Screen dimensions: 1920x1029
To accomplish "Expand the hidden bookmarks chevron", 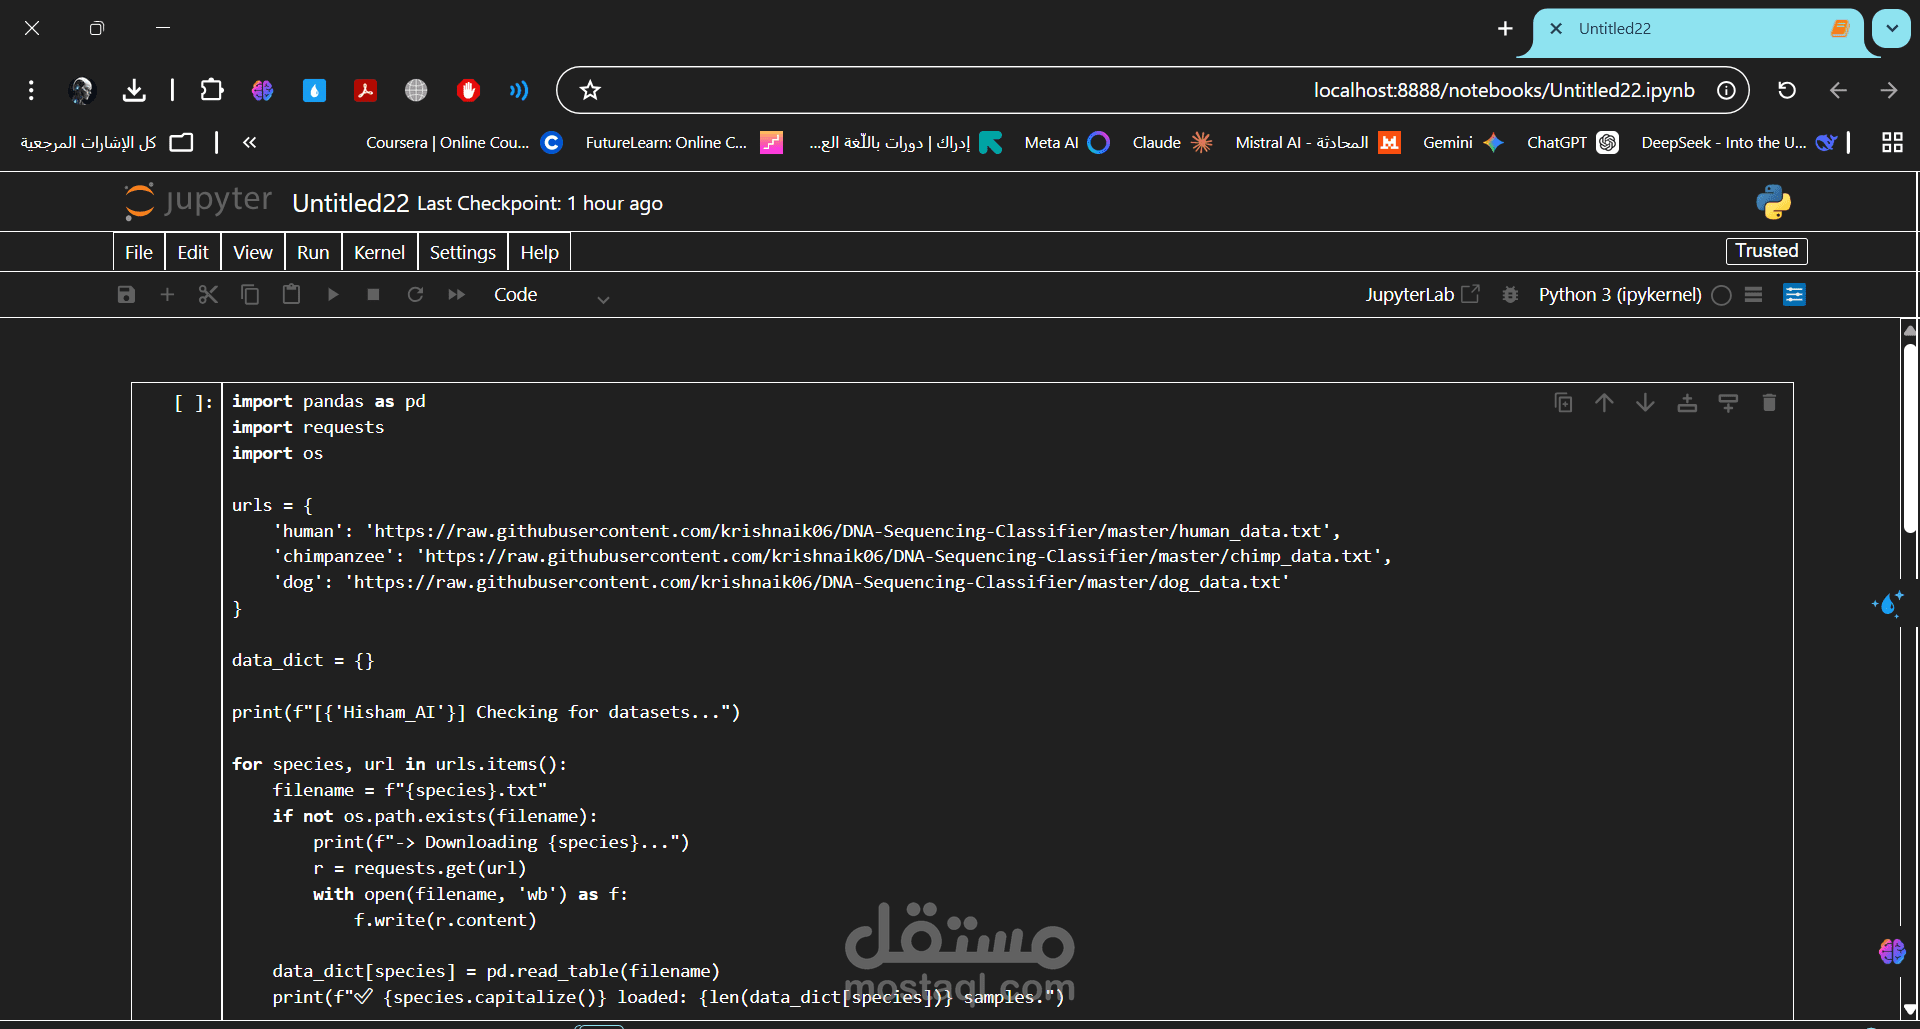I will pyautogui.click(x=249, y=142).
